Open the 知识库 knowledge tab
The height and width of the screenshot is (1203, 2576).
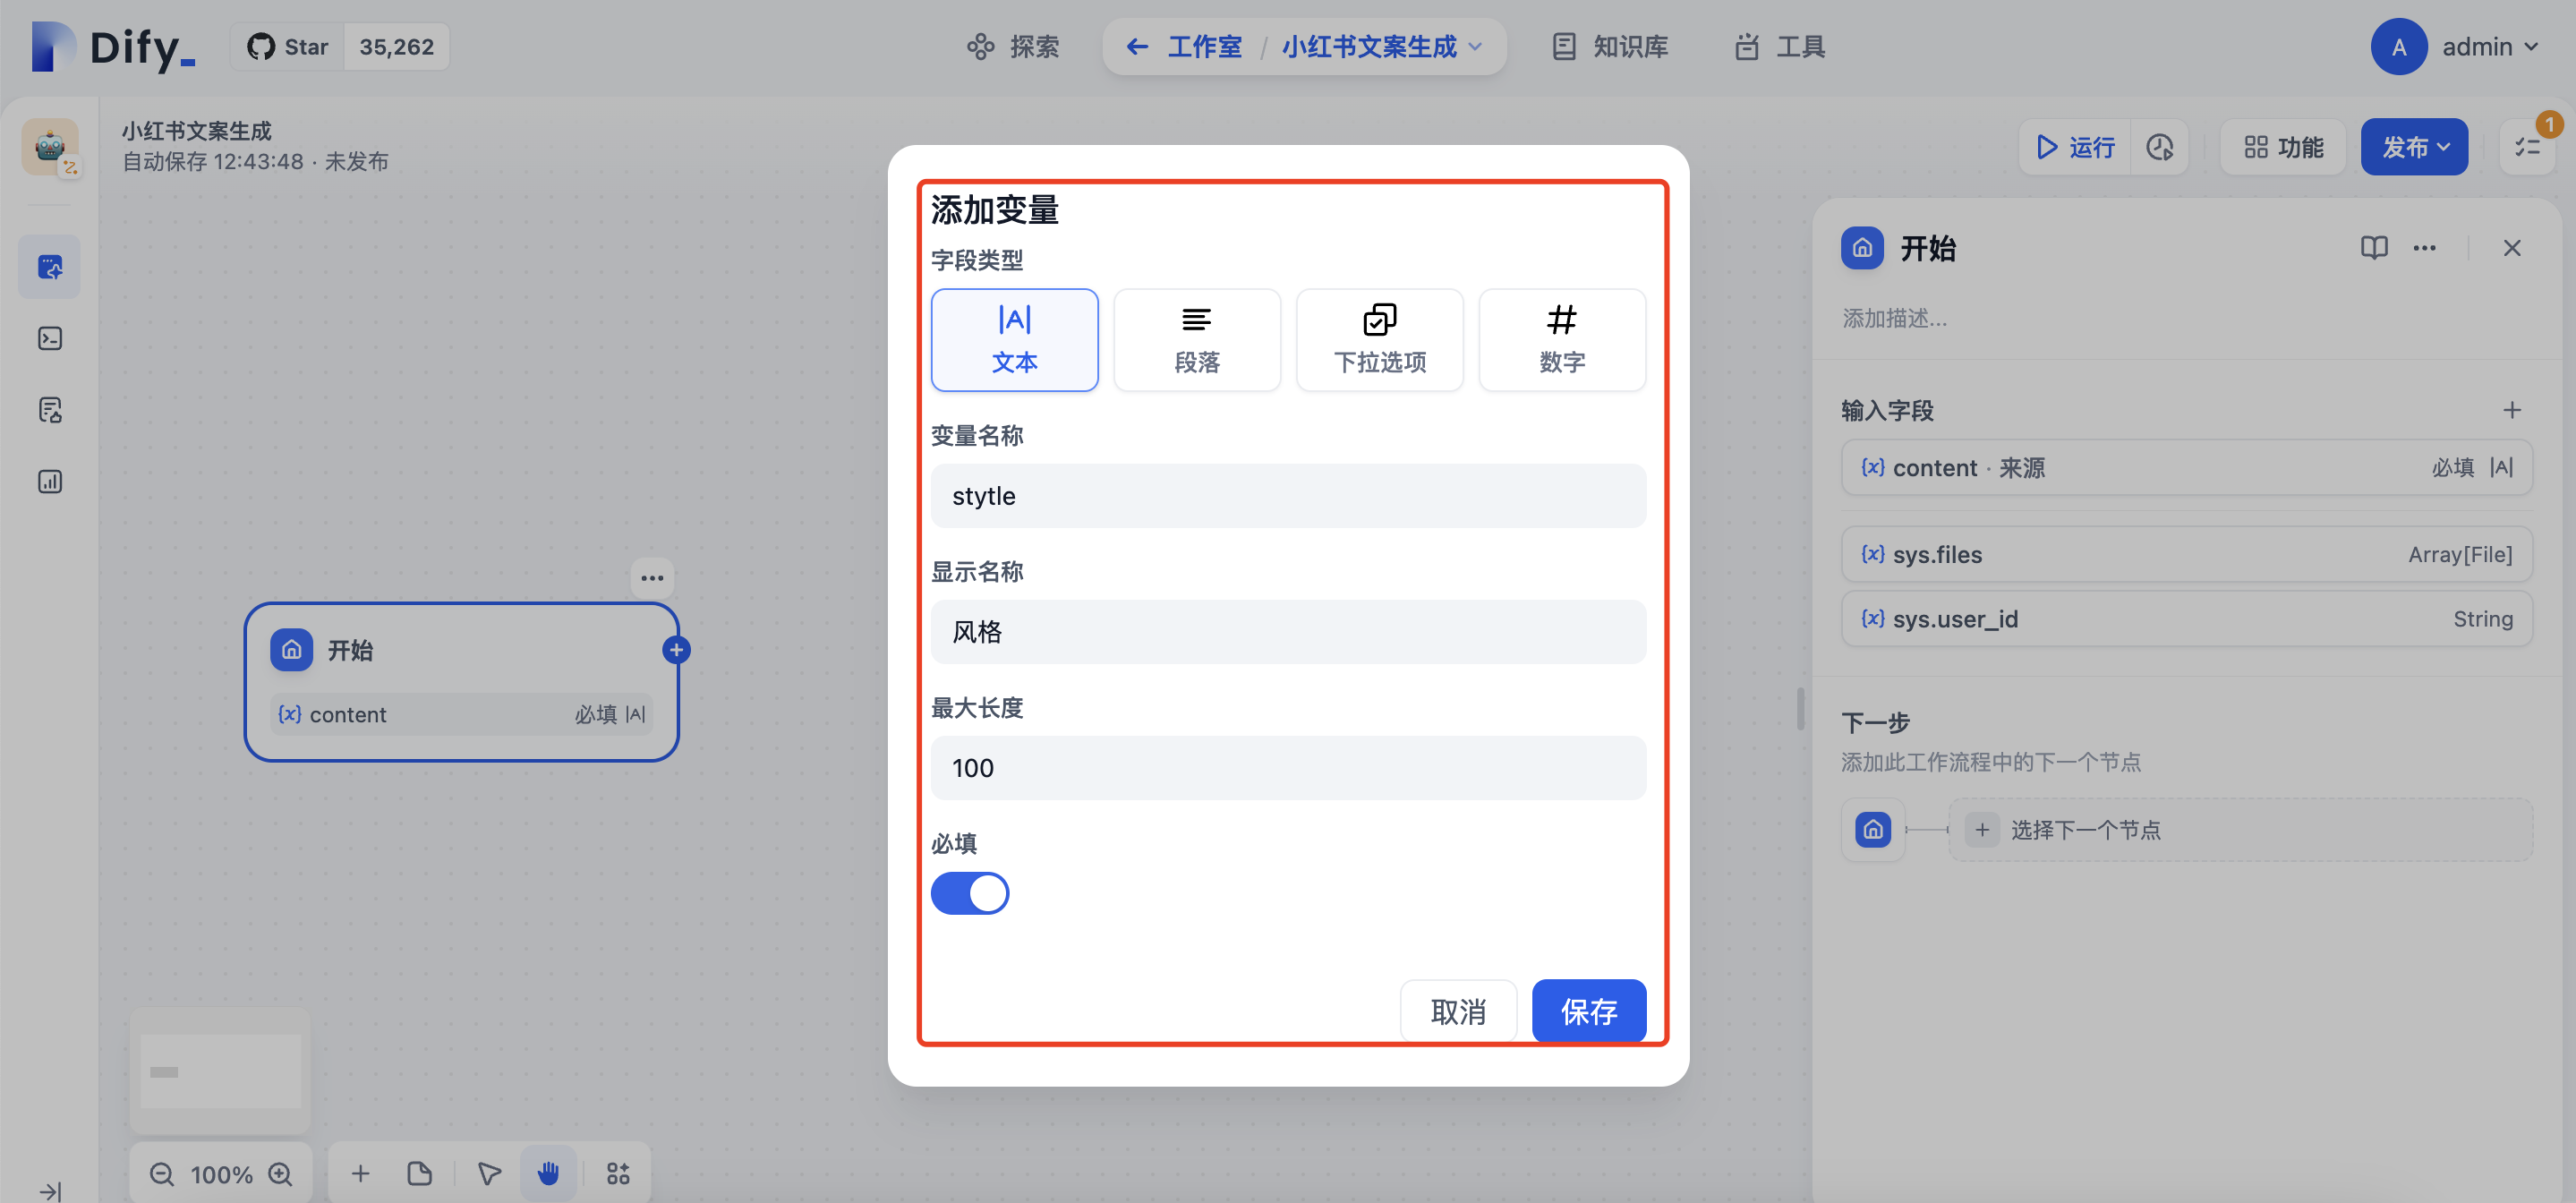click(x=1610, y=47)
